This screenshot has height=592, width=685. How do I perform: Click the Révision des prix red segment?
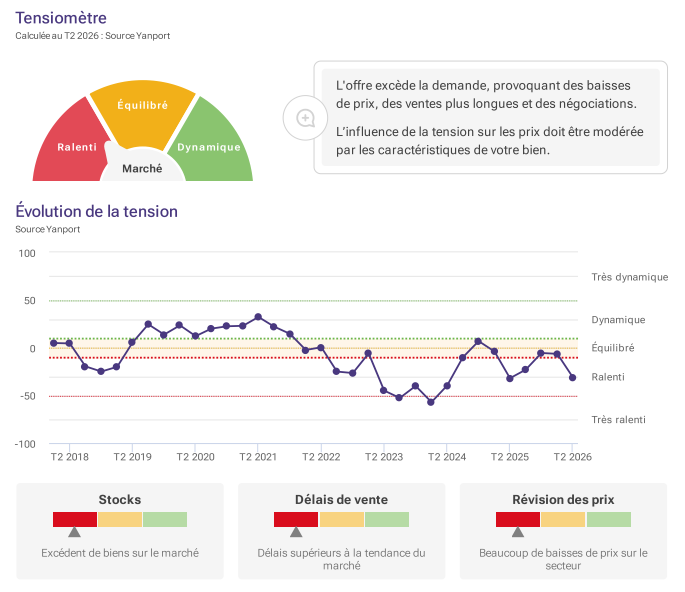point(518,519)
